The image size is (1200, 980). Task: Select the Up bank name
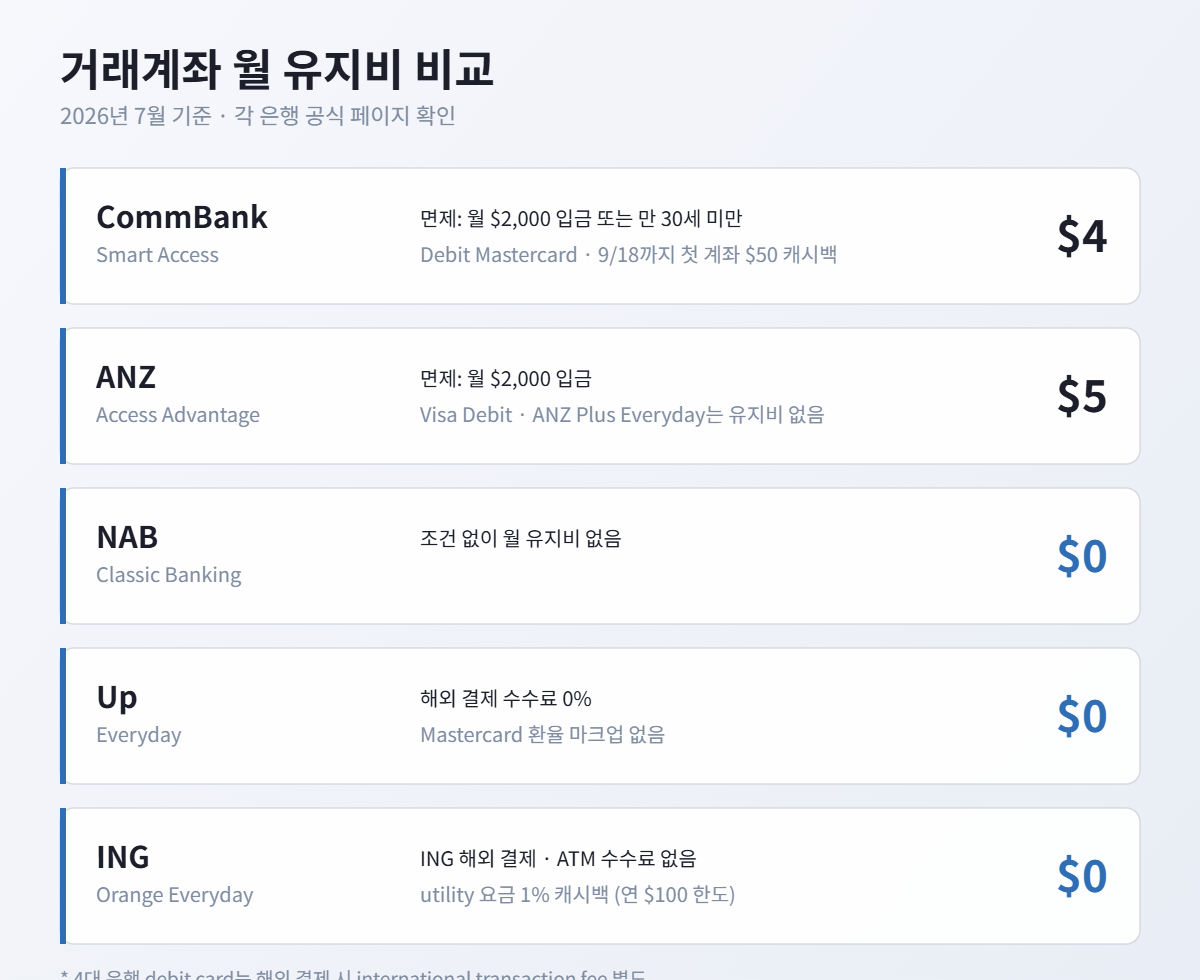117,697
